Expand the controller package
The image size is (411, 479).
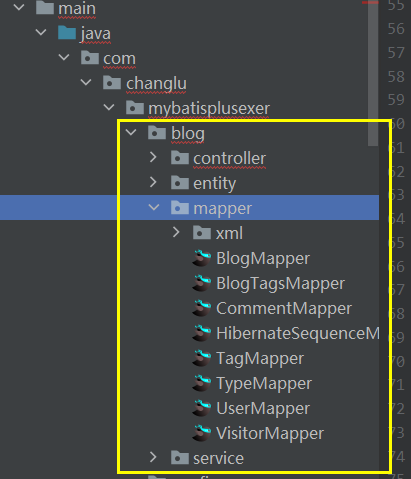coord(153,157)
